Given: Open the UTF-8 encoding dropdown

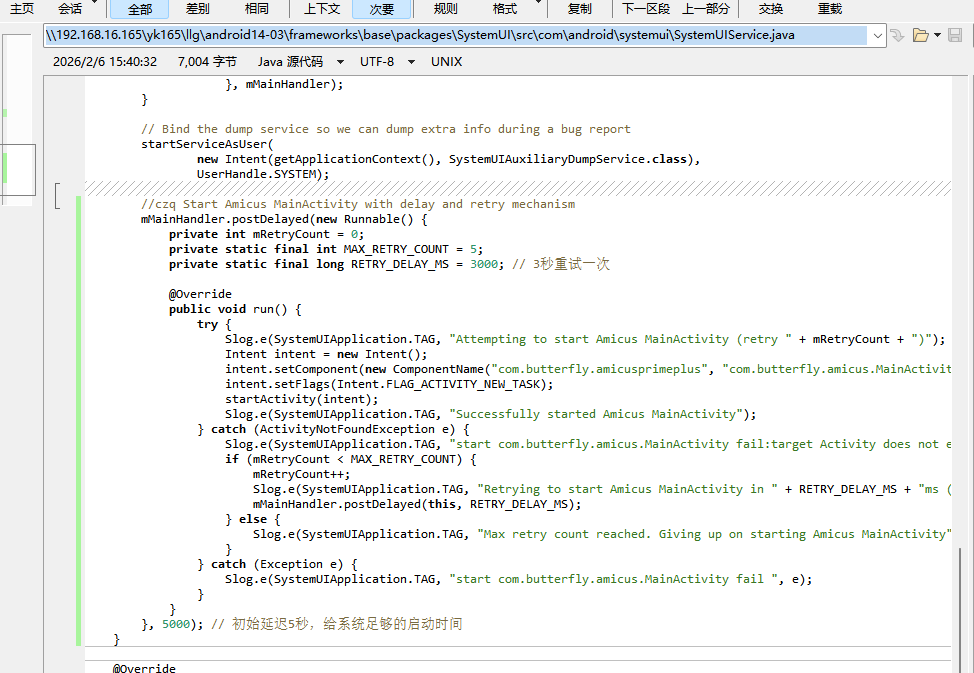Looking at the screenshot, I should tap(387, 62).
